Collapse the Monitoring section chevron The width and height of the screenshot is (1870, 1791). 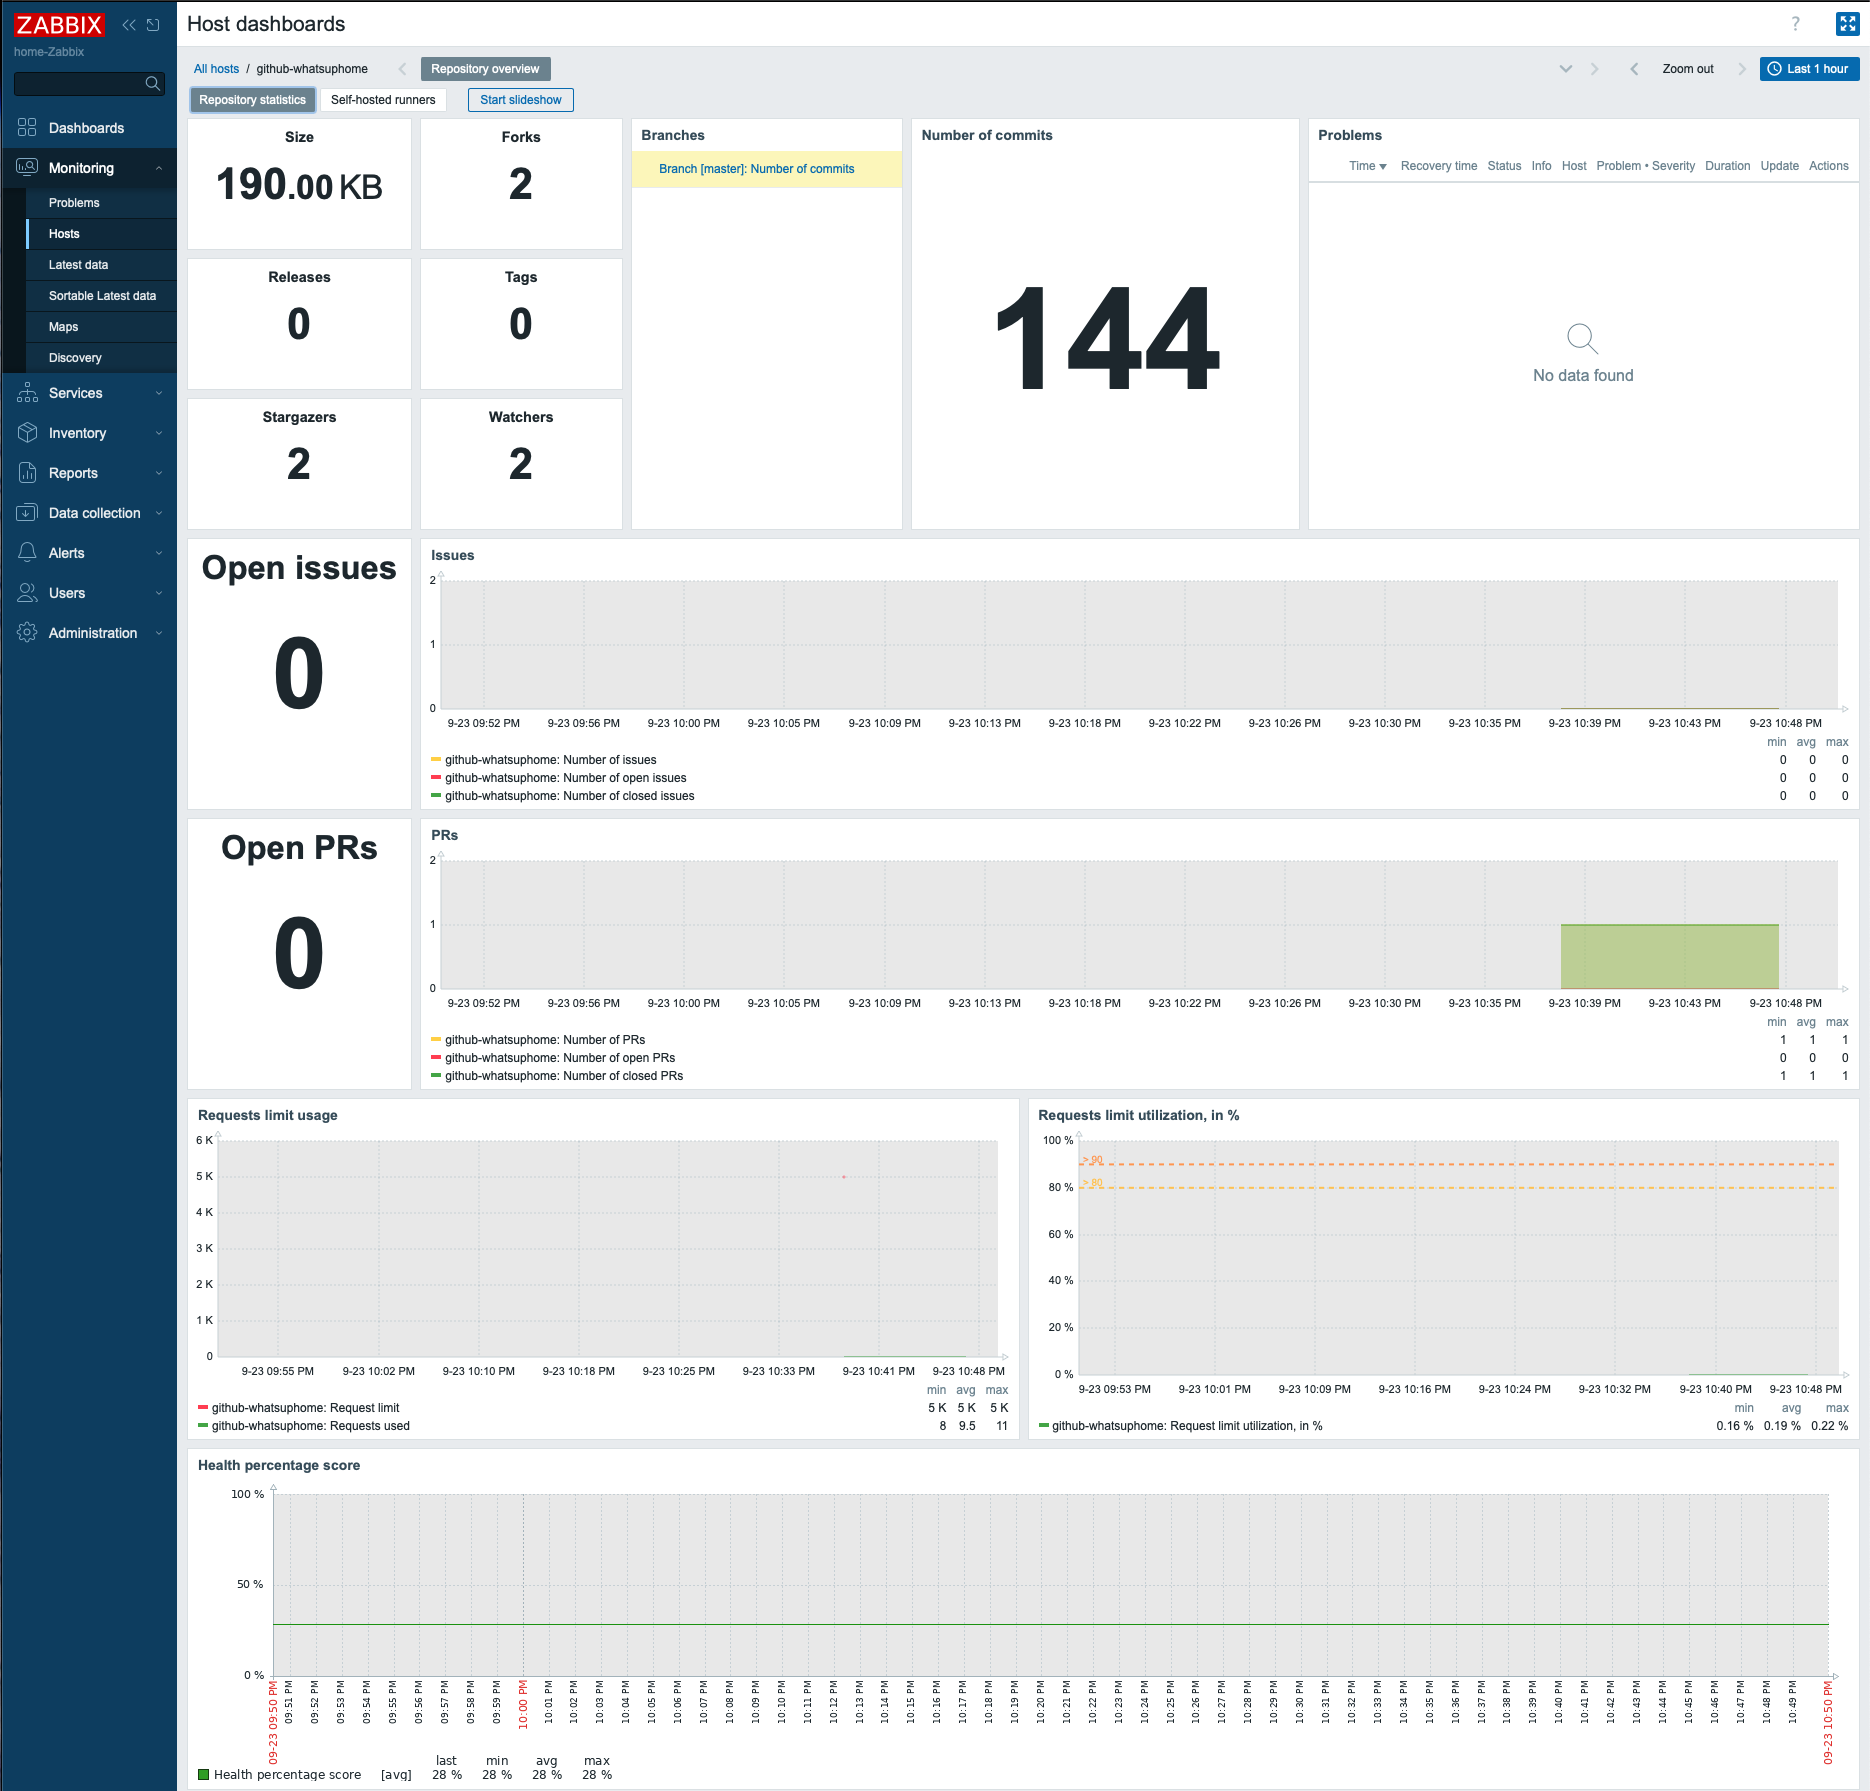pos(158,168)
